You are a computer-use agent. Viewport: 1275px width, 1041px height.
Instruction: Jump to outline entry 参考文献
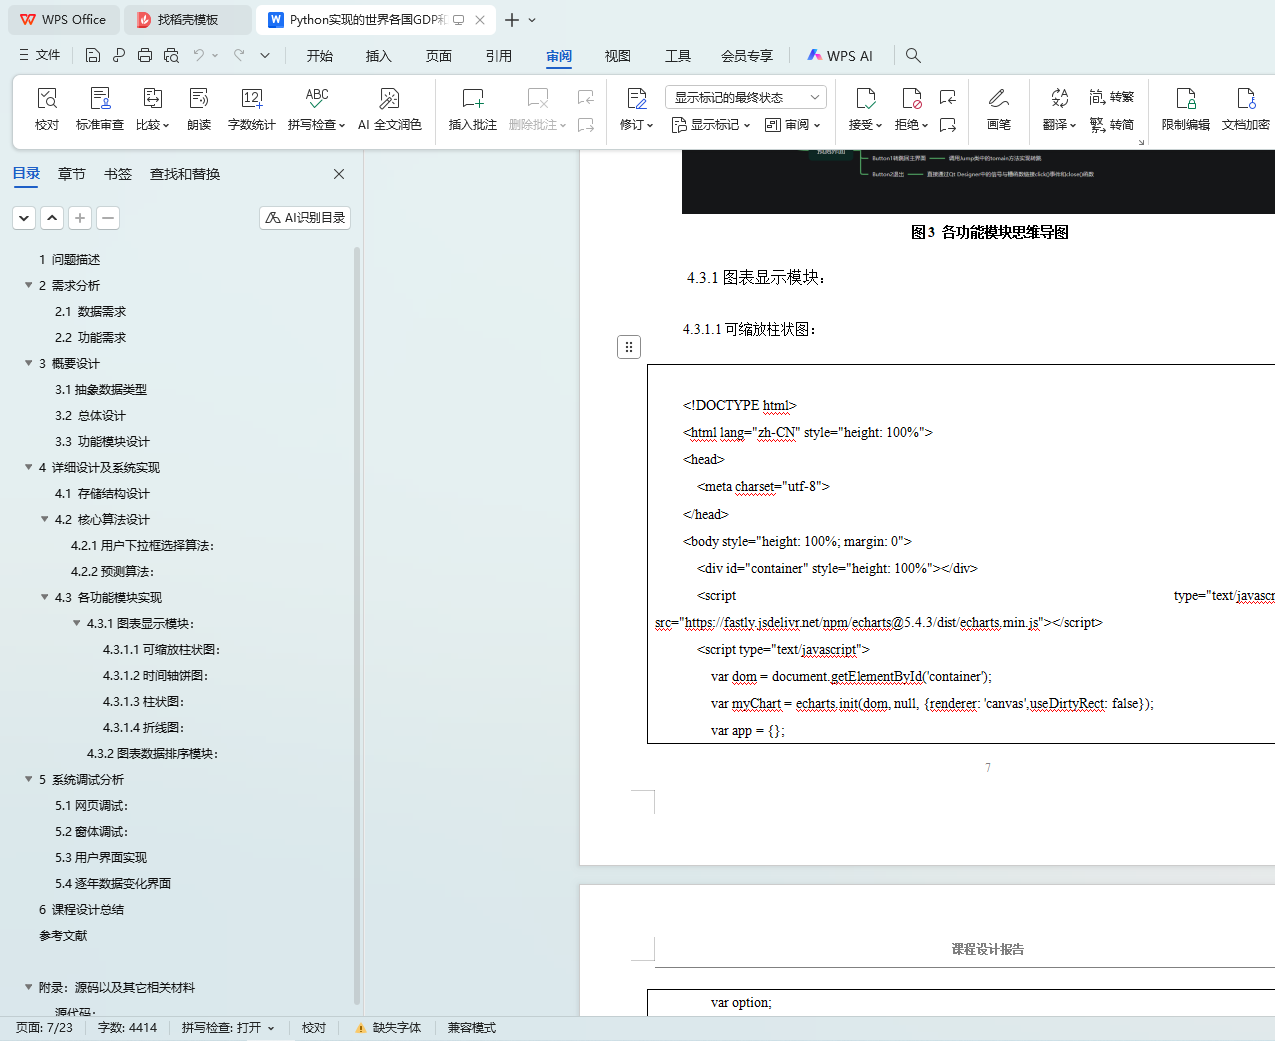click(63, 935)
